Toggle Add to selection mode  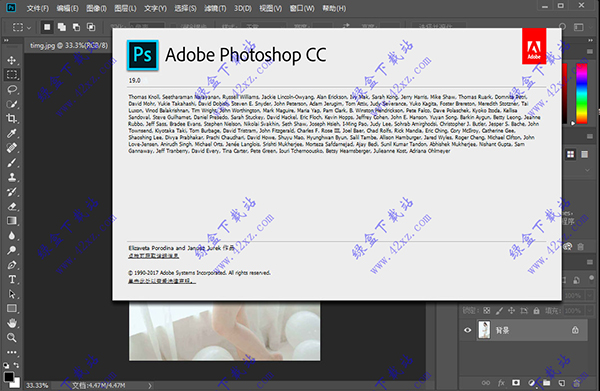62,27
